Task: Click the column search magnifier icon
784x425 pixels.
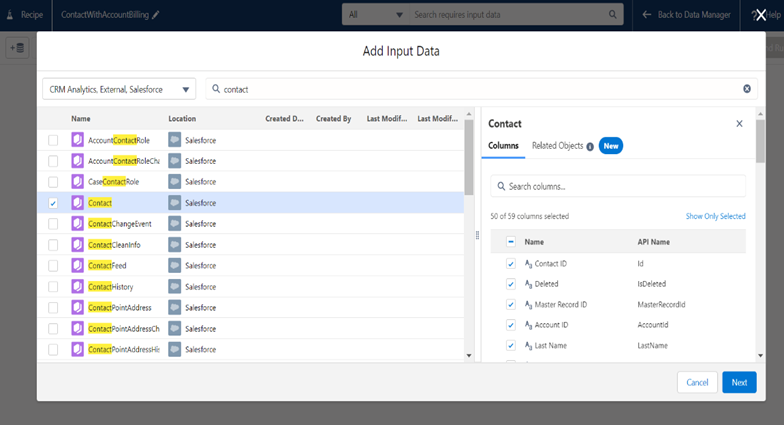Action: click(501, 186)
